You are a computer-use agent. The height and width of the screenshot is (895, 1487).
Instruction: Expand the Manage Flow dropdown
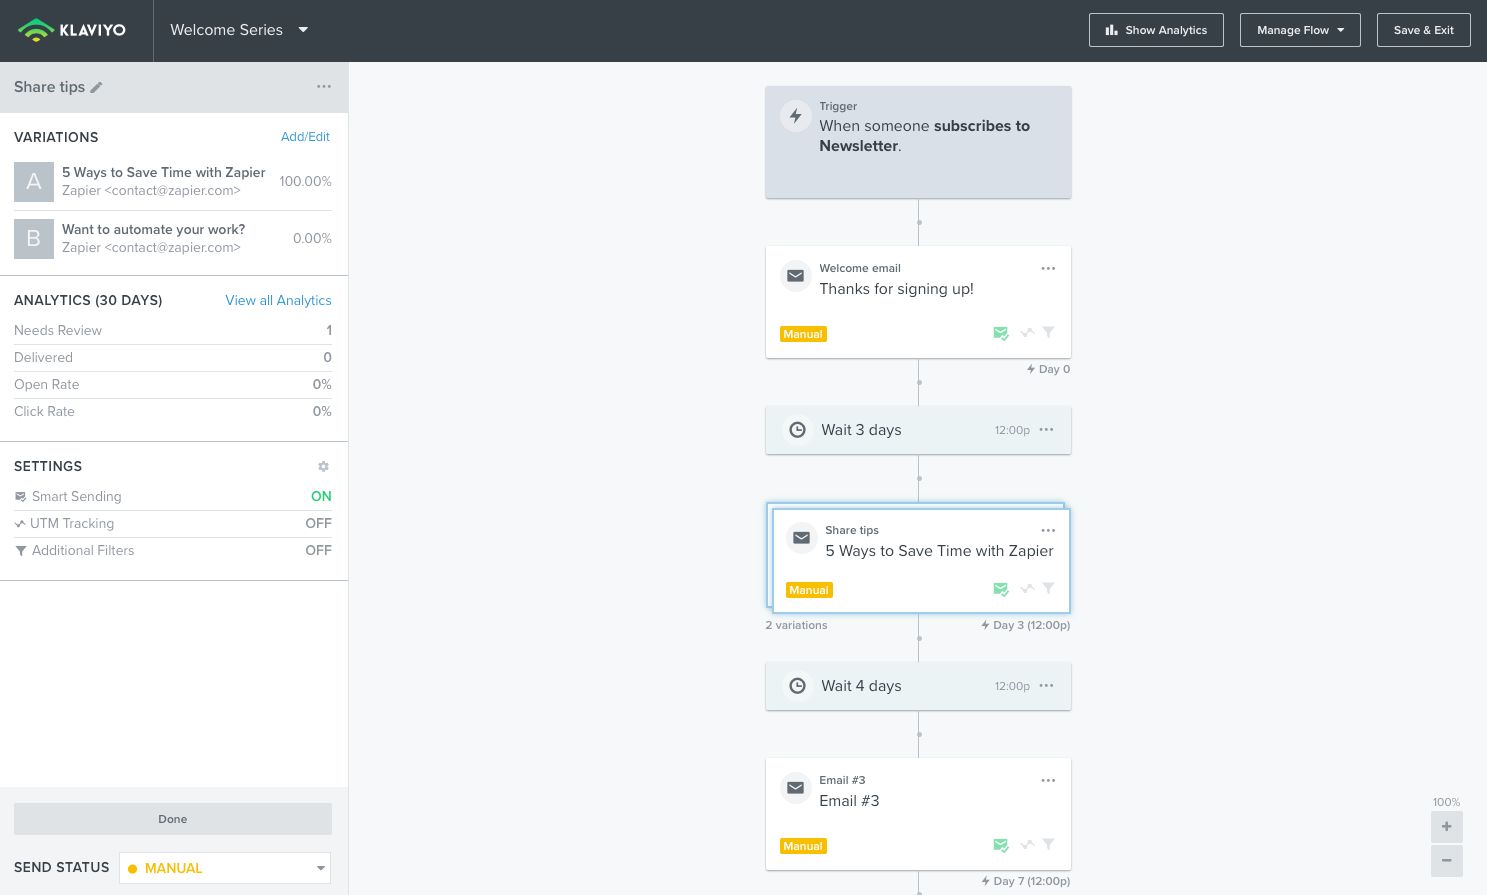click(x=1300, y=30)
